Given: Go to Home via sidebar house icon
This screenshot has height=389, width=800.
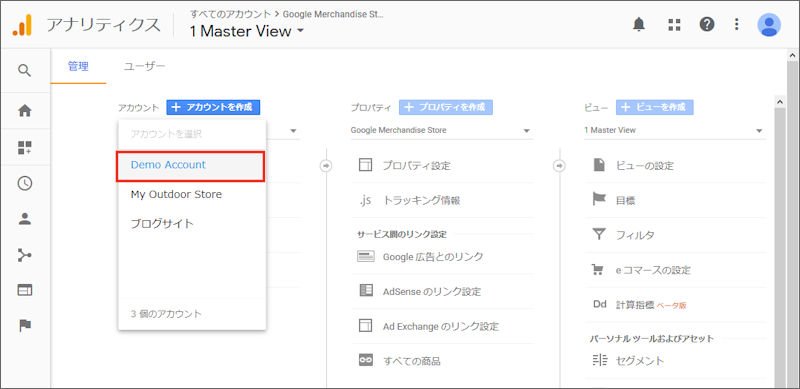Looking at the screenshot, I should [24, 111].
